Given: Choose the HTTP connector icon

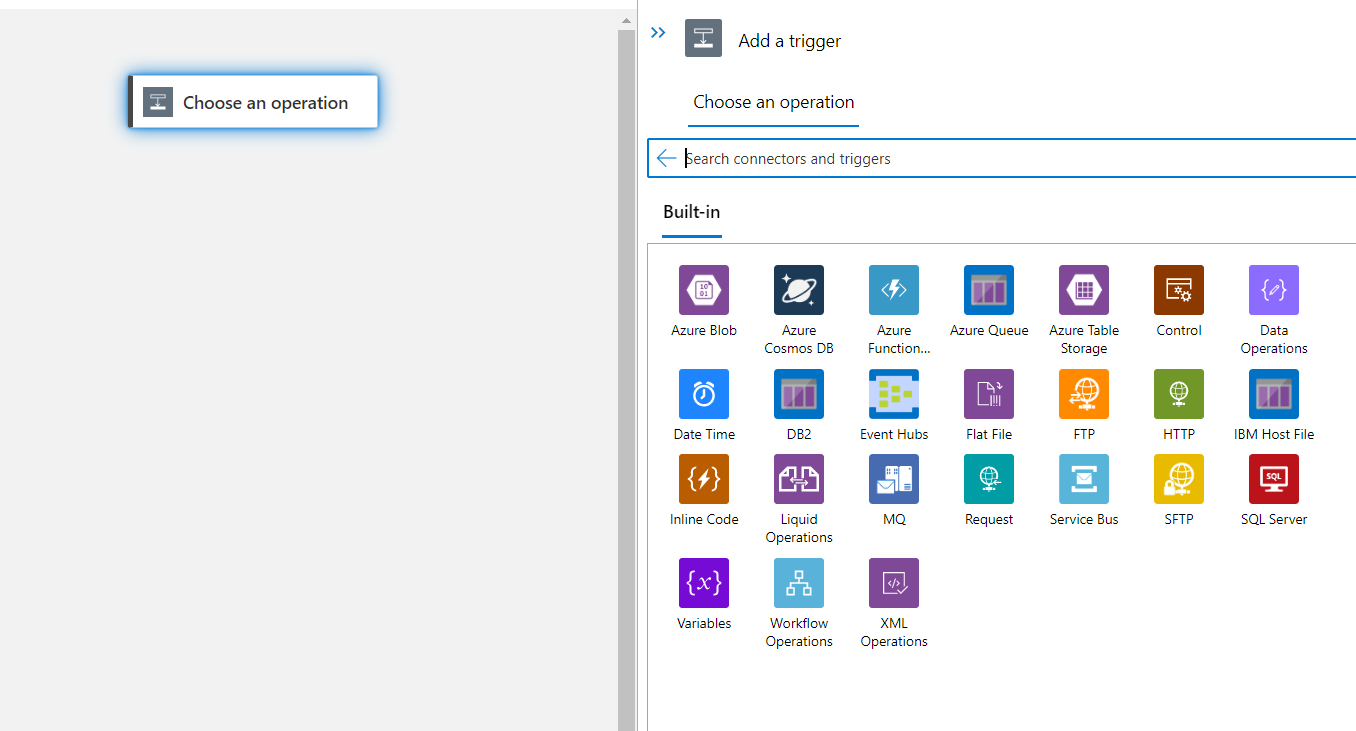Looking at the screenshot, I should click(x=1179, y=394).
